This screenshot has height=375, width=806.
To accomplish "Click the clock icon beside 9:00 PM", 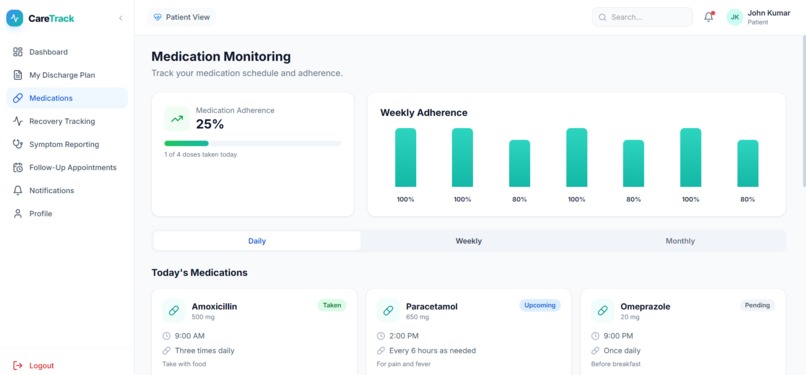I will click(595, 336).
